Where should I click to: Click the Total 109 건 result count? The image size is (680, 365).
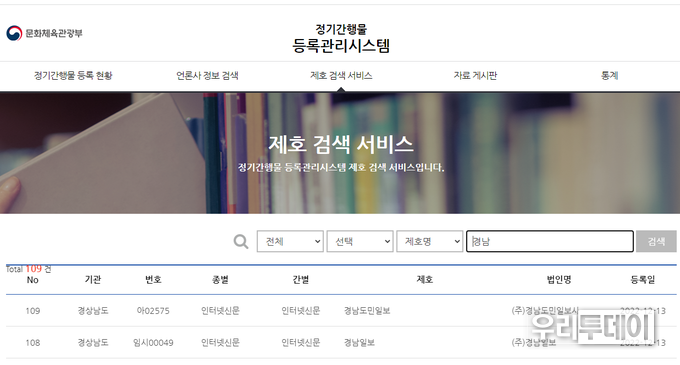click(x=29, y=269)
